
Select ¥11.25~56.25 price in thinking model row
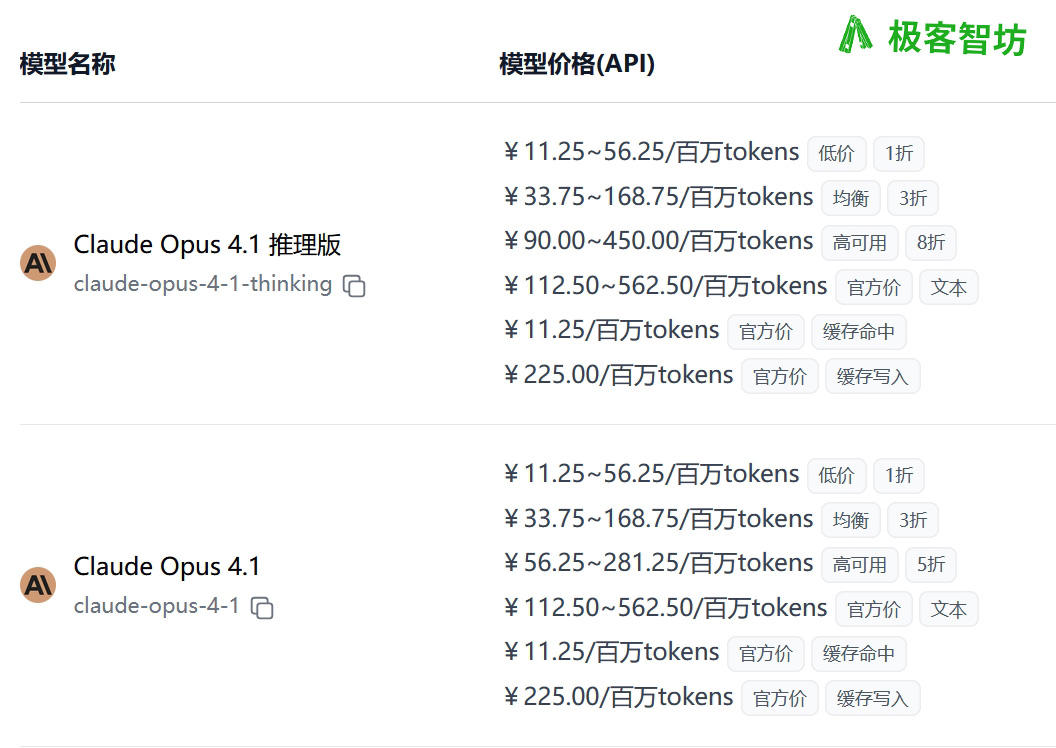point(651,152)
